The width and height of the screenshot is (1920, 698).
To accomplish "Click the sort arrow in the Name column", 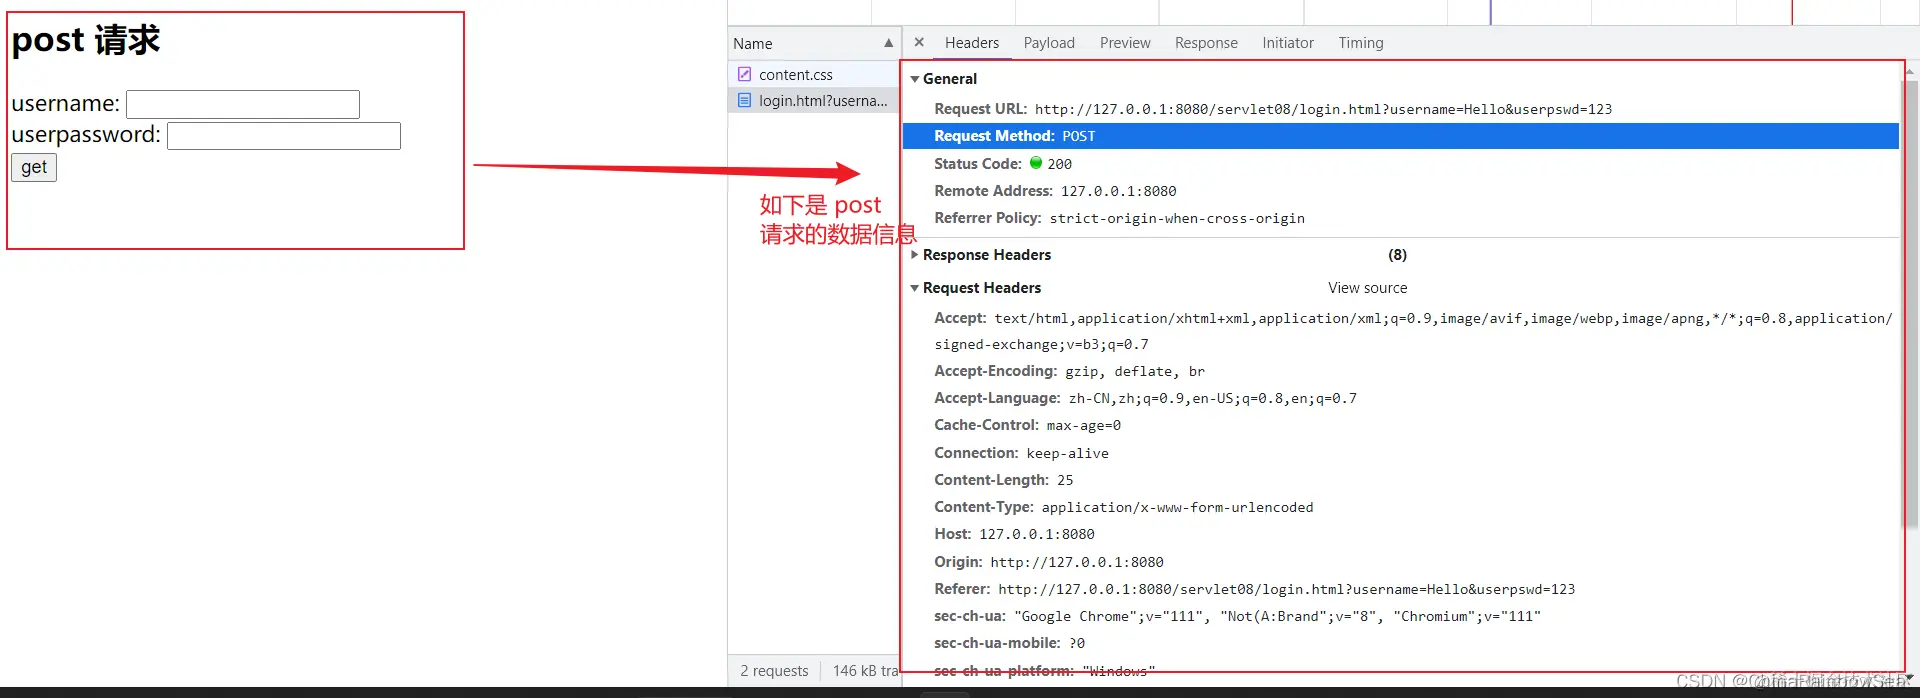I will click(888, 43).
